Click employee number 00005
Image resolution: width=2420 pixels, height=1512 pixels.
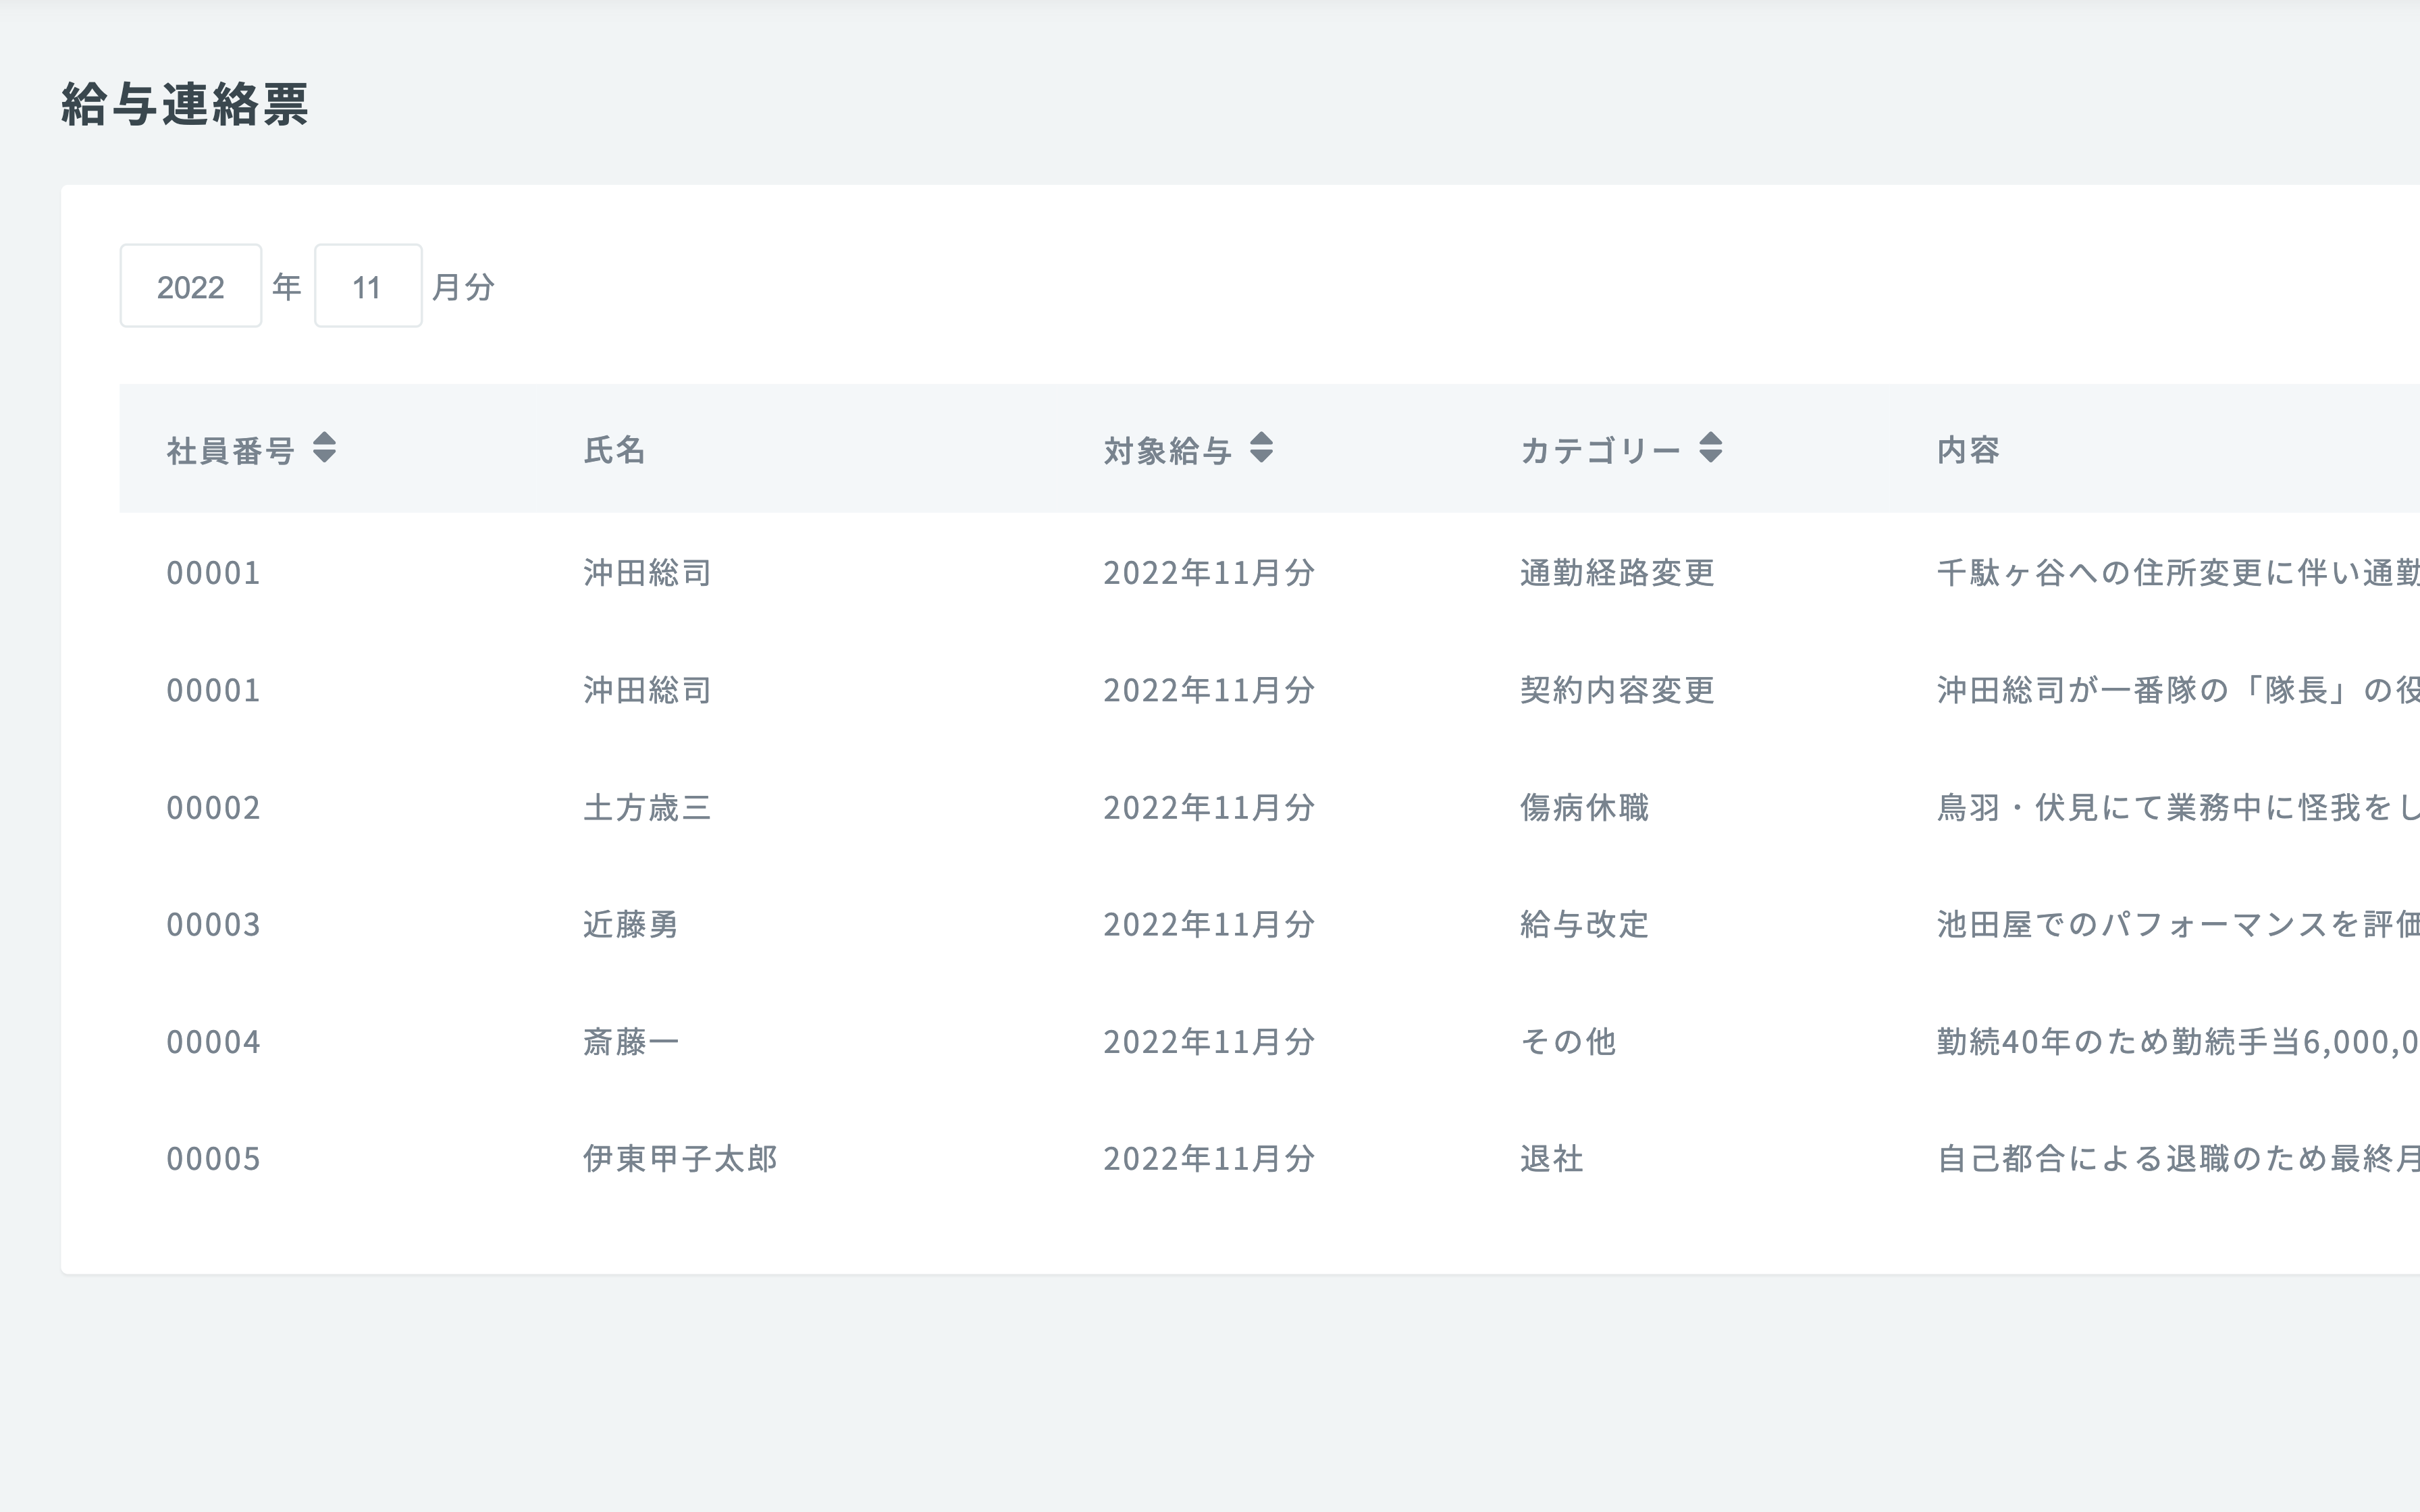click(213, 1159)
